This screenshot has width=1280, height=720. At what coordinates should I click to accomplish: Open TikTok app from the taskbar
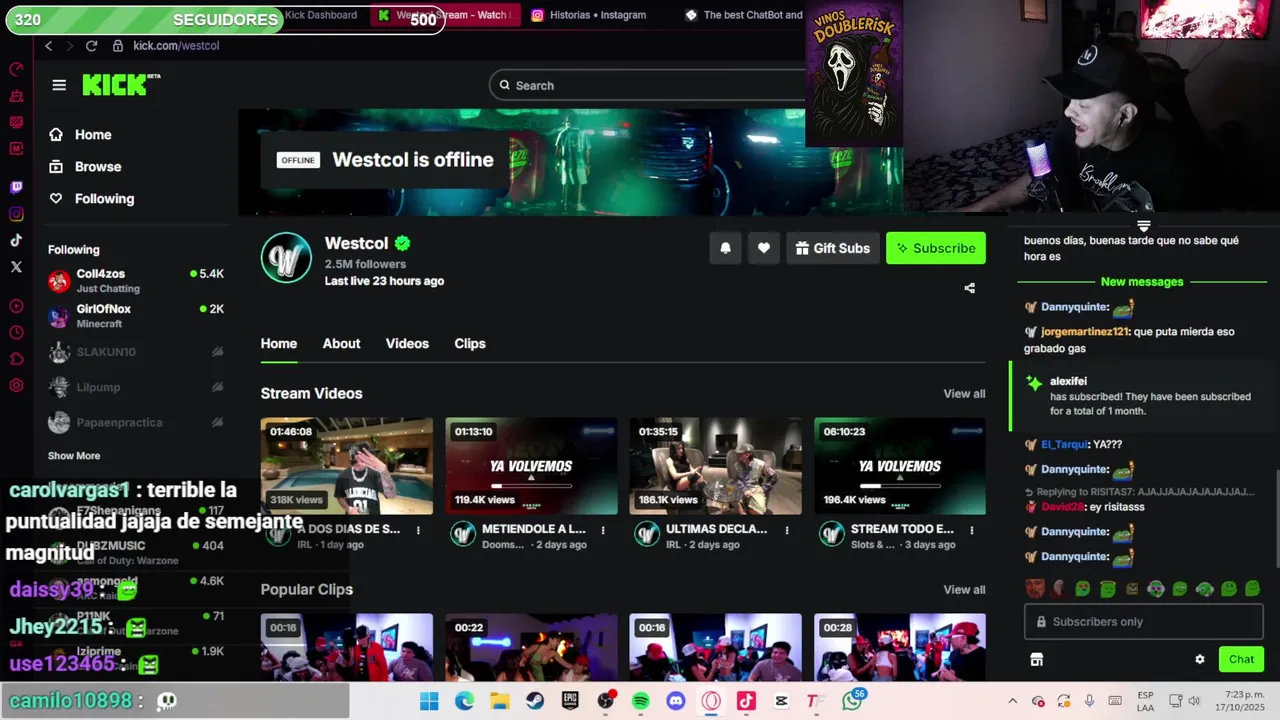(x=746, y=701)
